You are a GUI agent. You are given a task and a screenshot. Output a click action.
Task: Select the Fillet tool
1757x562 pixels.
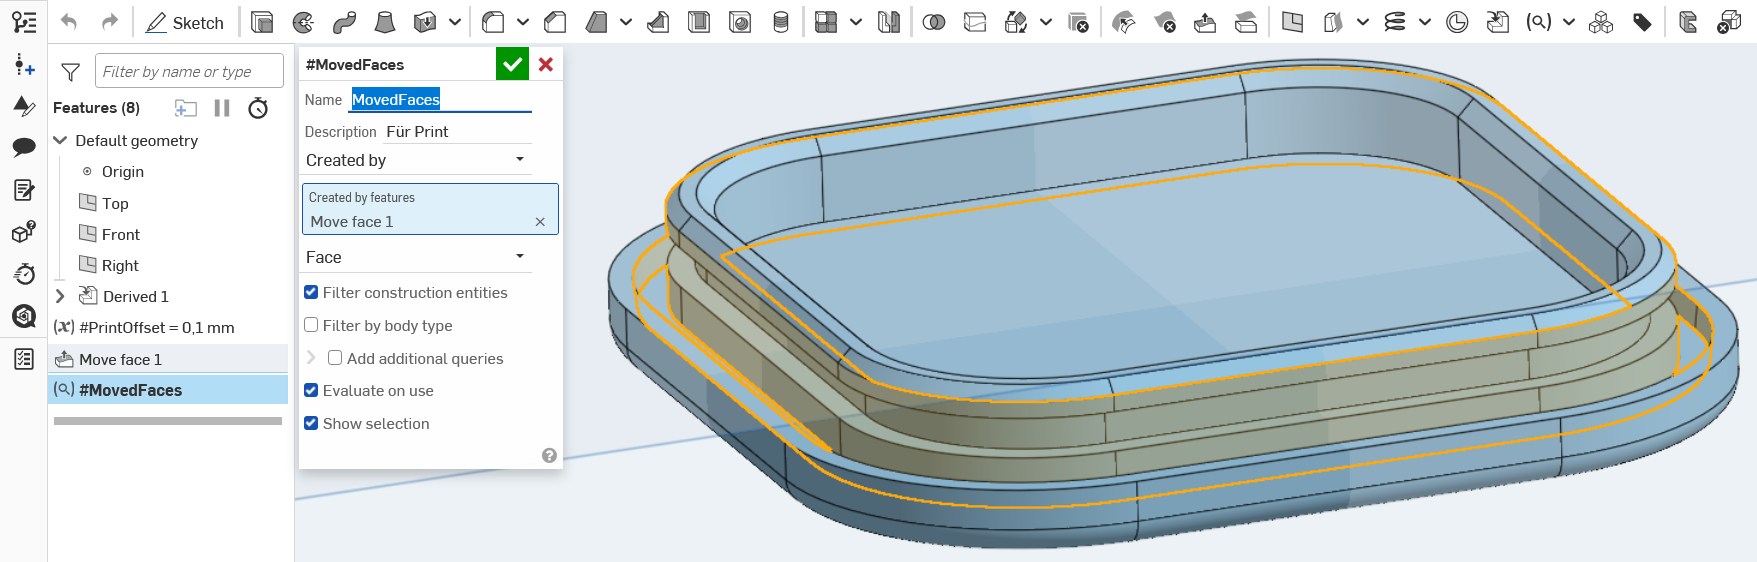[493, 22]
